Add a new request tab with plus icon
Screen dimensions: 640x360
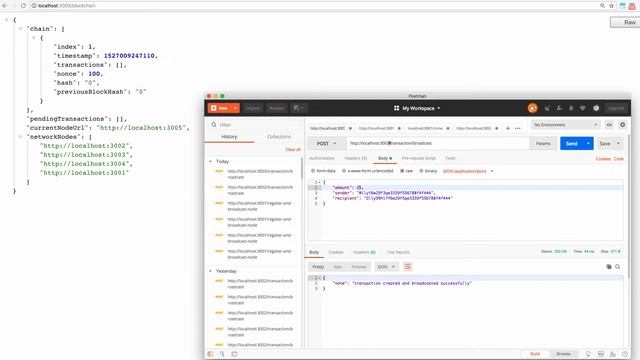pos(508,128)
